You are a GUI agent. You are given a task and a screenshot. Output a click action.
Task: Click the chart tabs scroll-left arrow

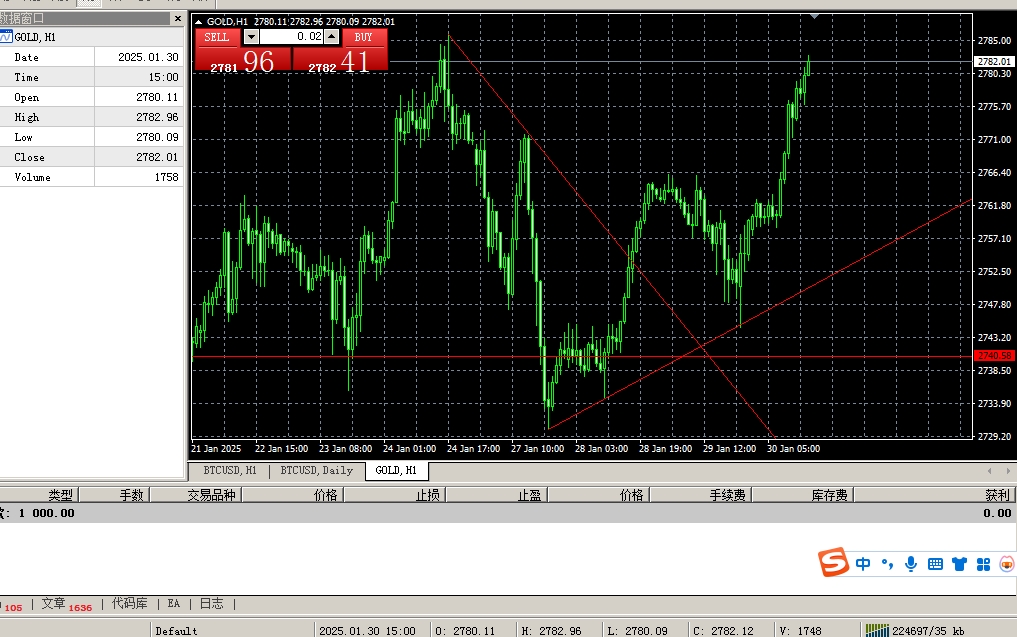[x=990, y=471]
